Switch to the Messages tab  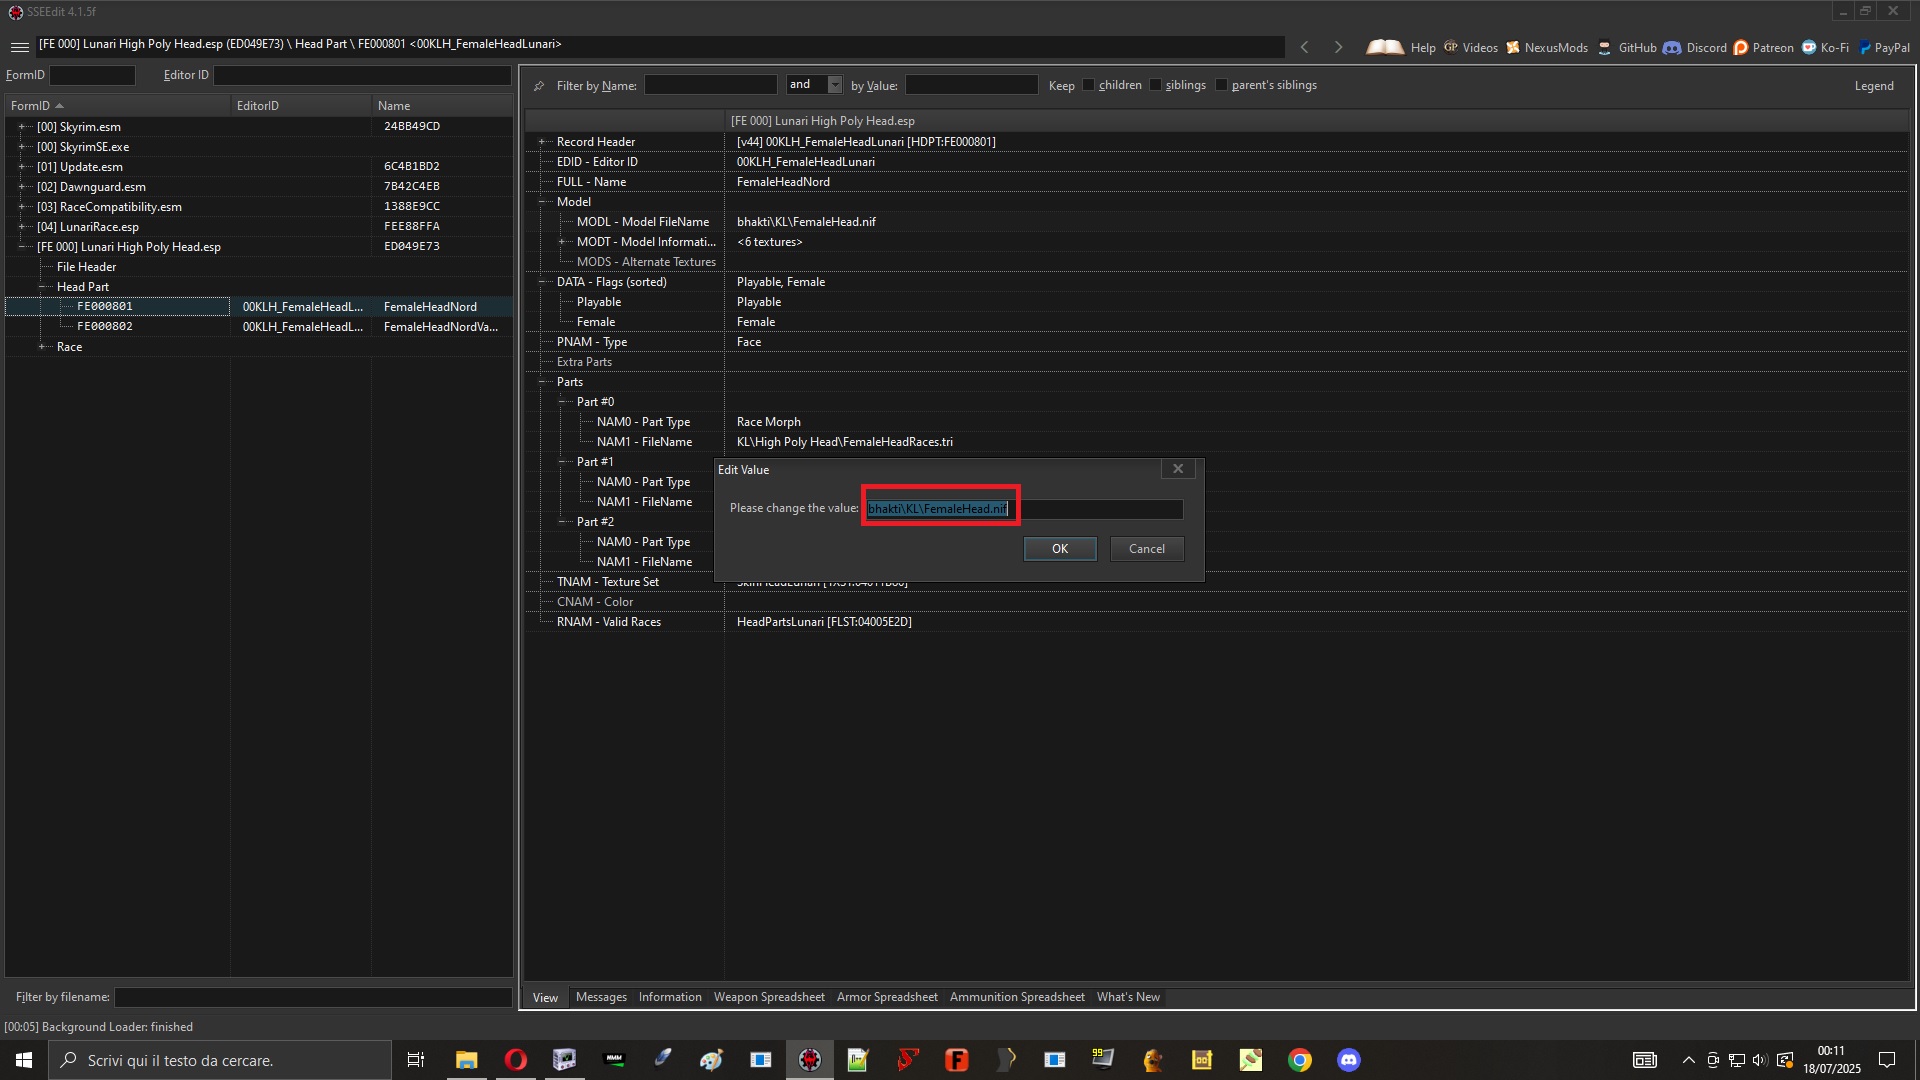(601, 997)
